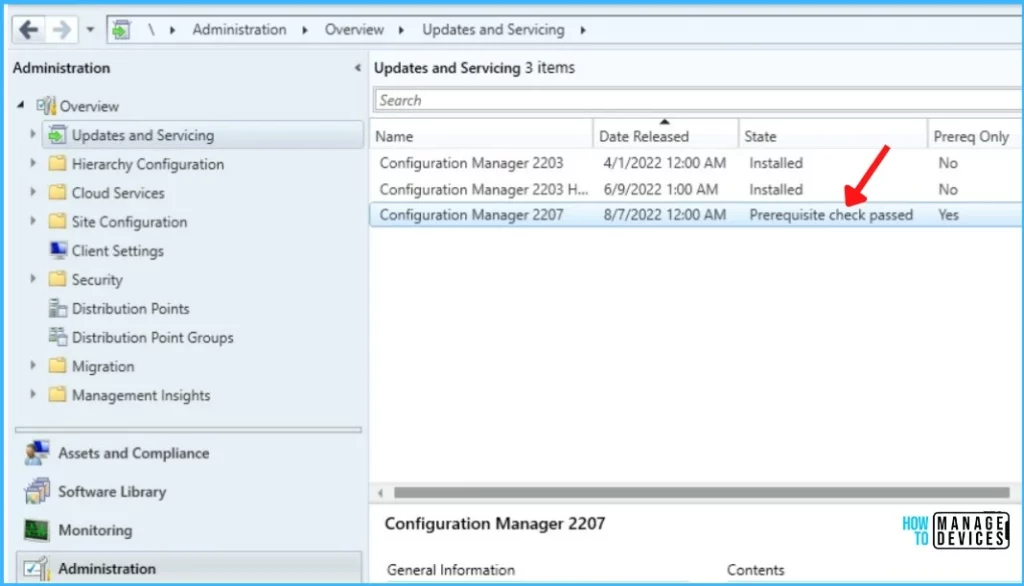Image resolution: width=1024 pixels, height=586 pixels.
Task: Open Client Settings in the tree
Action: pyautogui.click(x=118, y=251)
